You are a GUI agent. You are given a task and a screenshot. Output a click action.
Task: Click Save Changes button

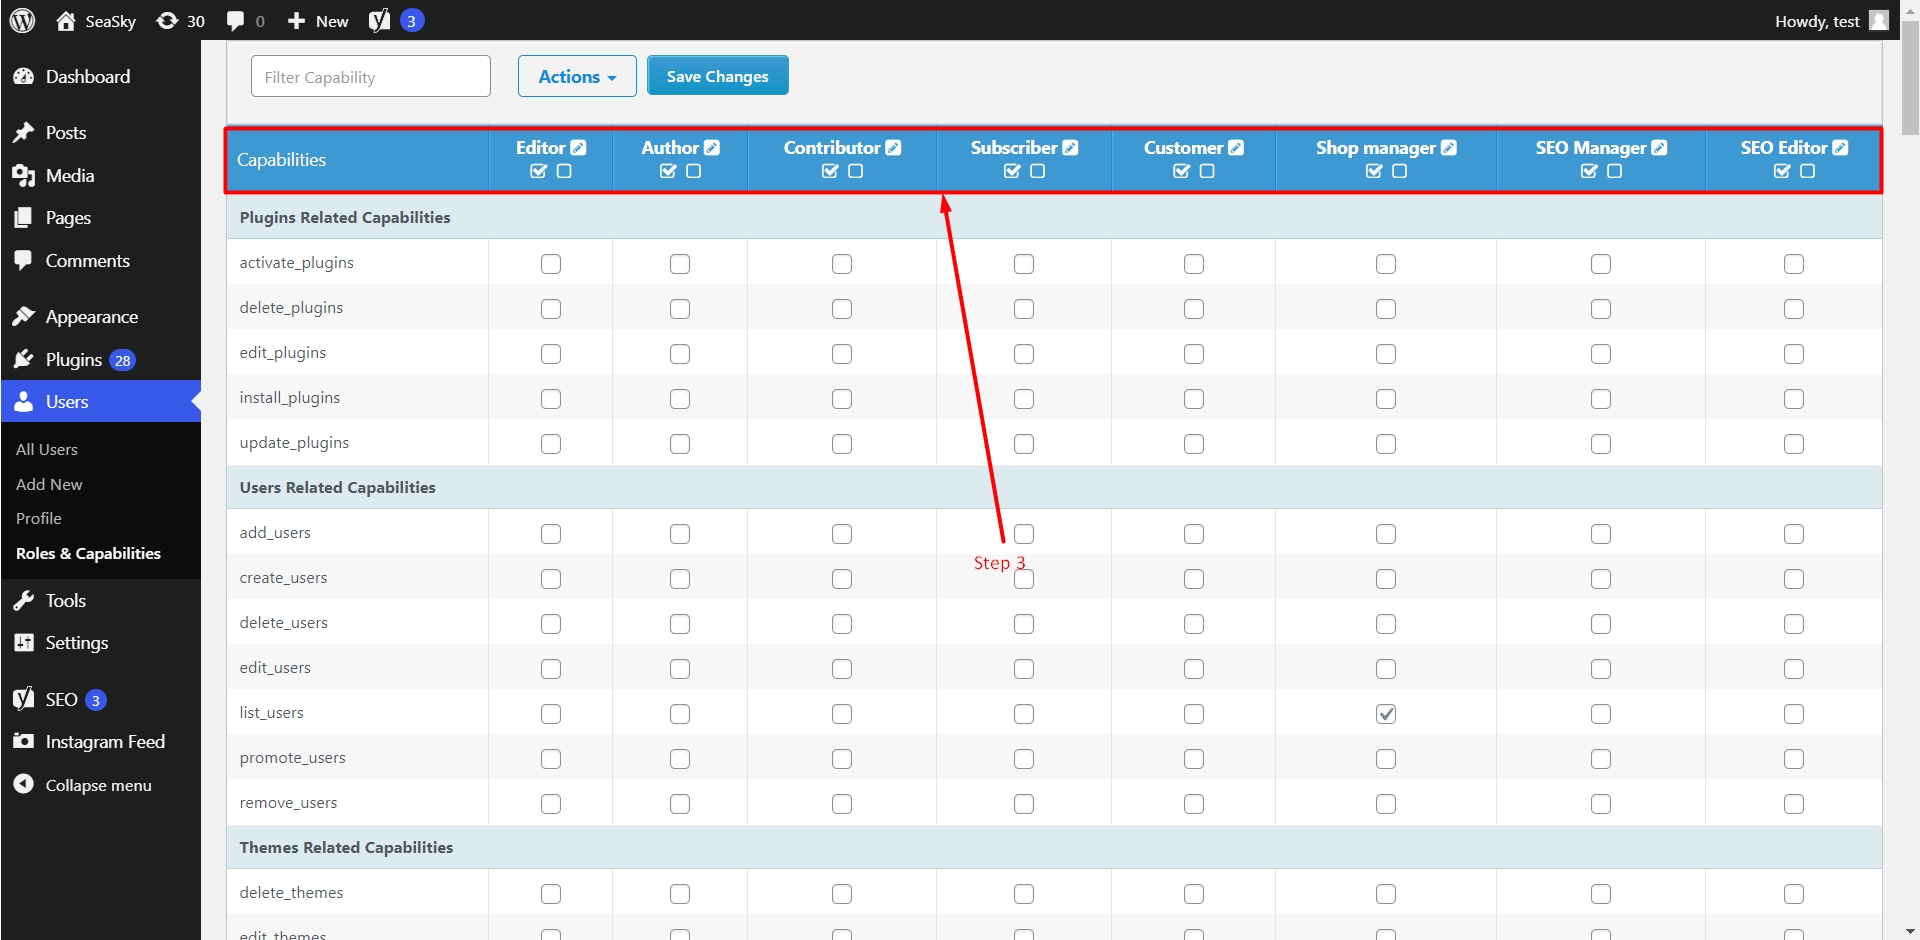tap(718, 76)
